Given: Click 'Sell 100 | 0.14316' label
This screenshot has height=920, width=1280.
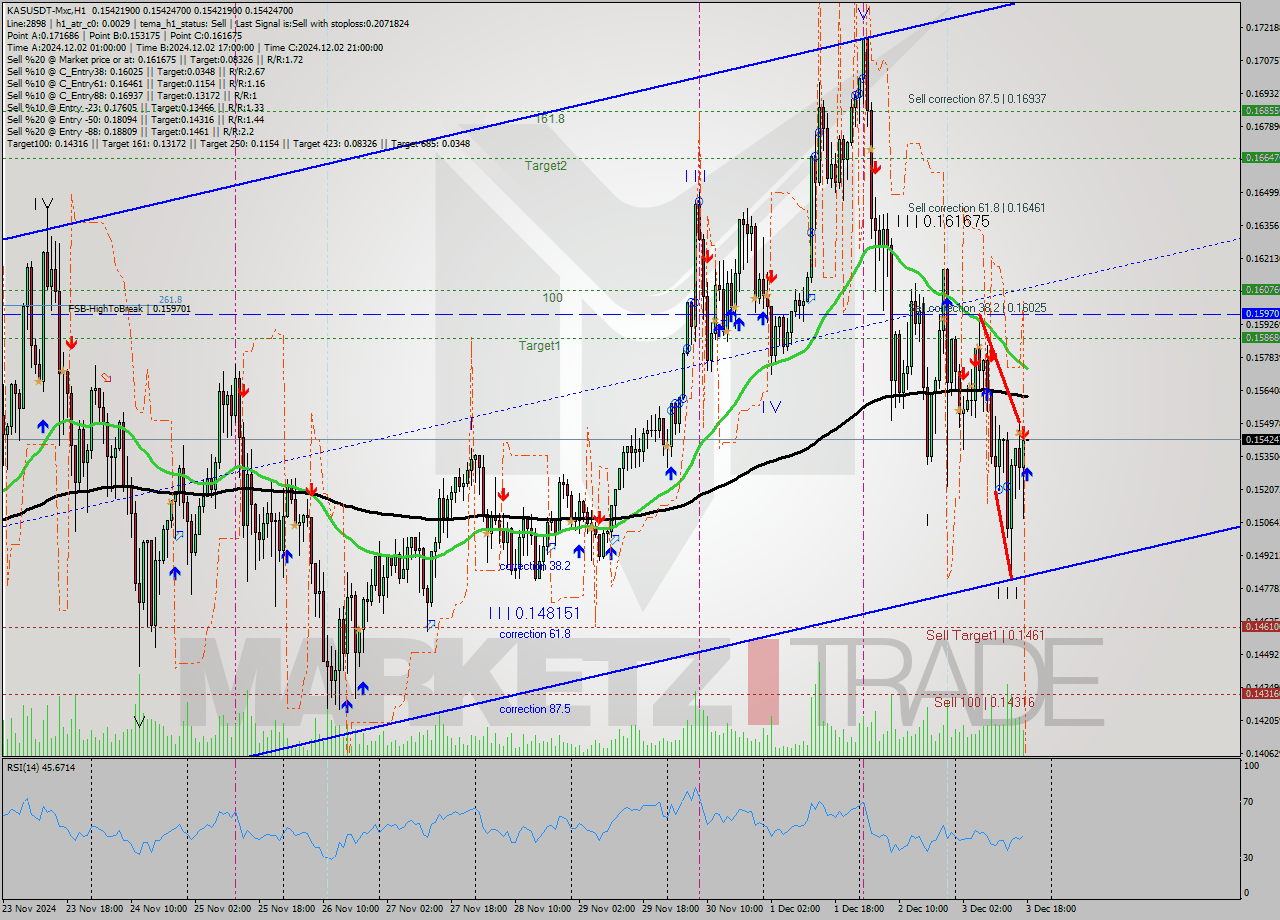Looking at the screenshot, I should (984, 703).
